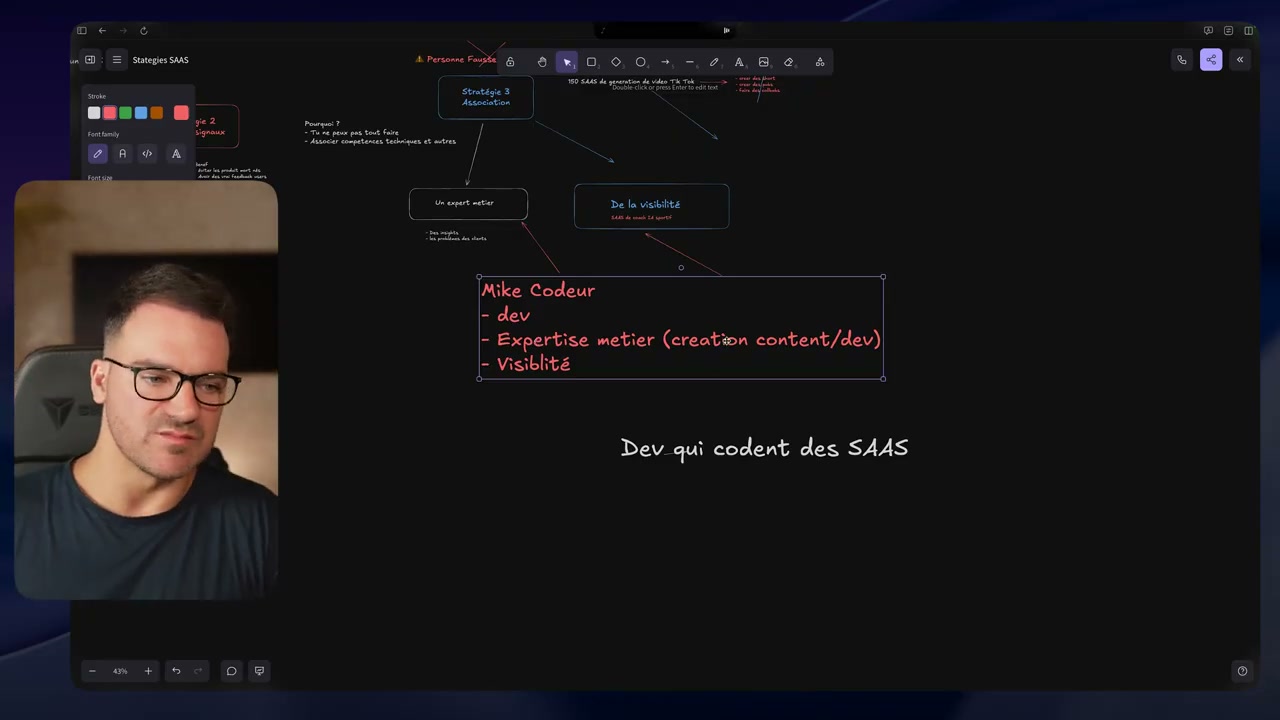Select the Diamond shape tool
The height and width of the screenshot is (720, 1280).
pos(616,62)
